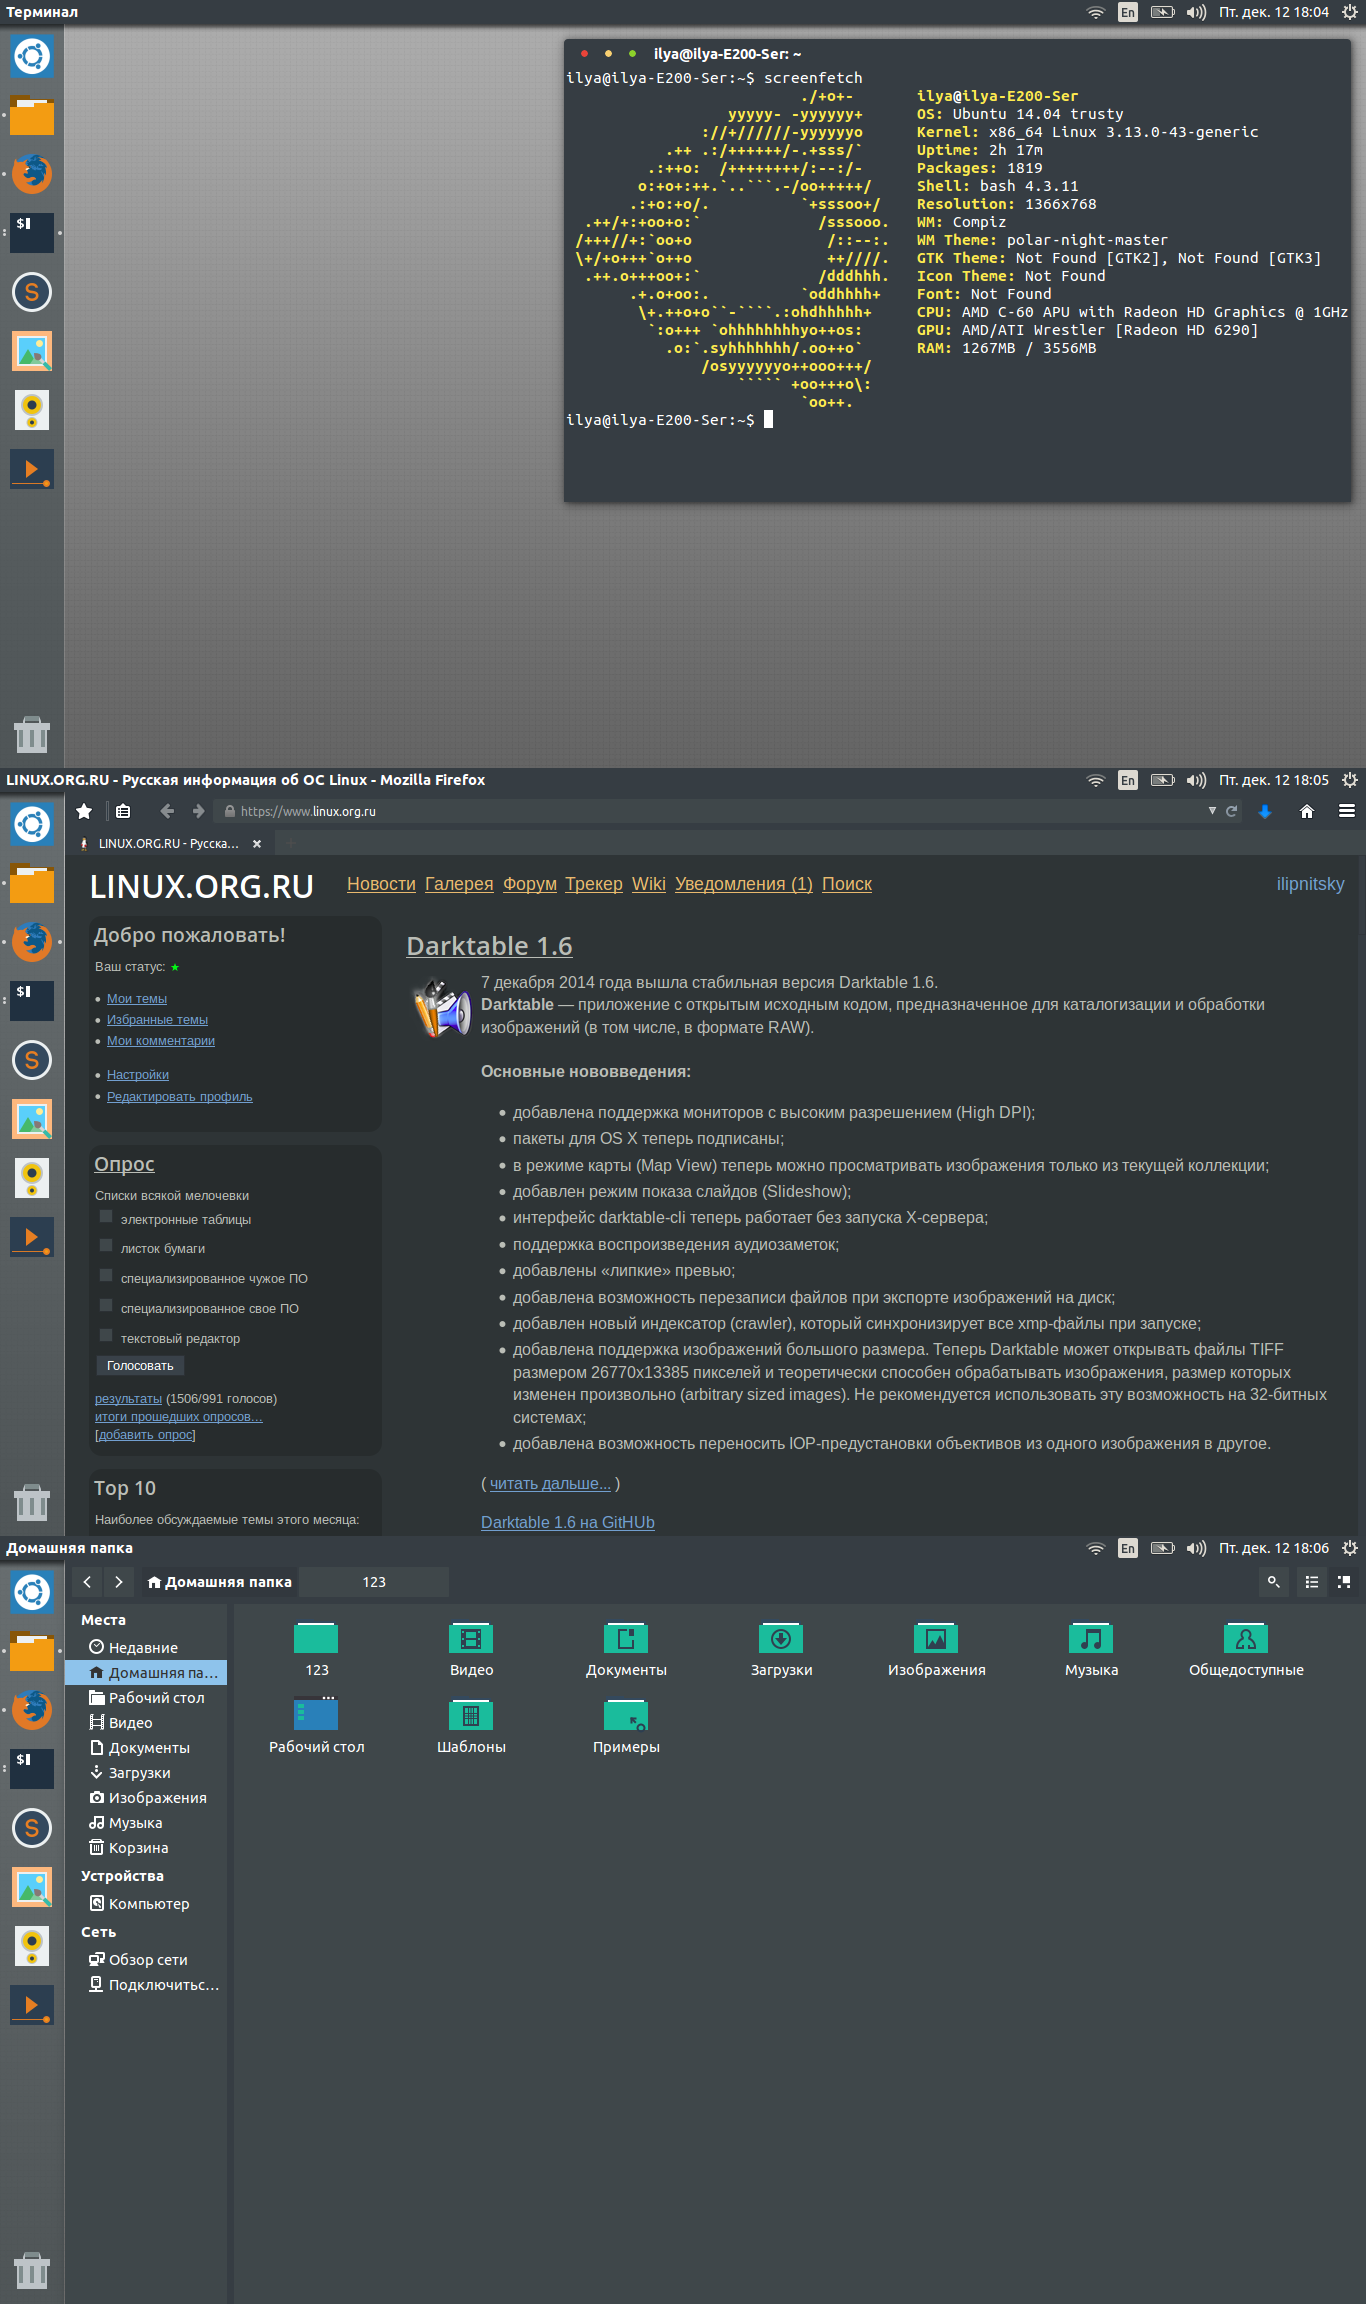Select the Примеры folder icon
Viewport: 1366px width, 2304px height.
pyautogui.click(x=626, y=1715)
